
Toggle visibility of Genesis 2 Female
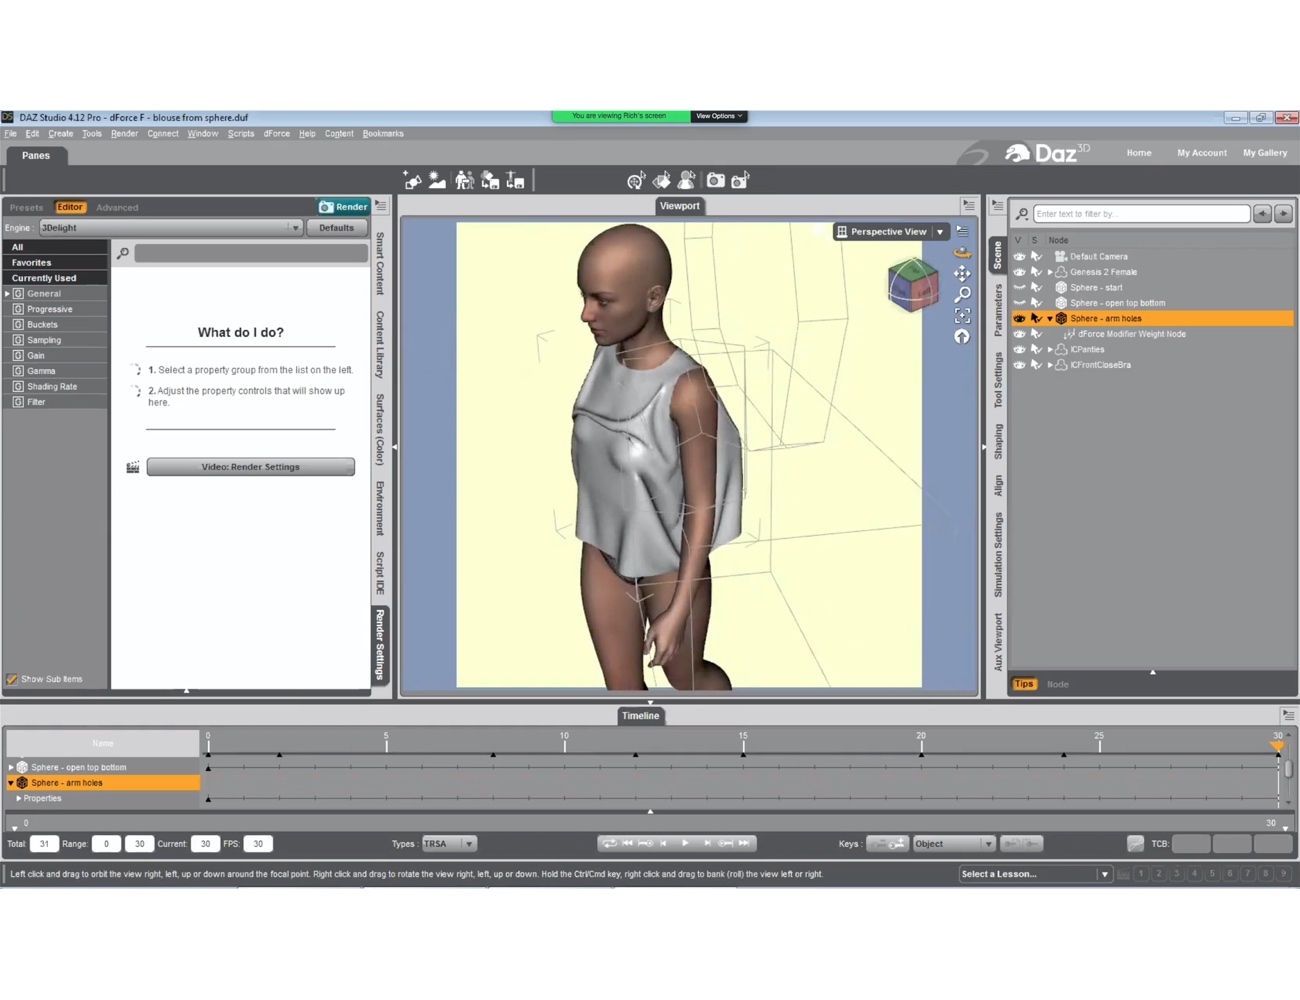click(1019, 271)
